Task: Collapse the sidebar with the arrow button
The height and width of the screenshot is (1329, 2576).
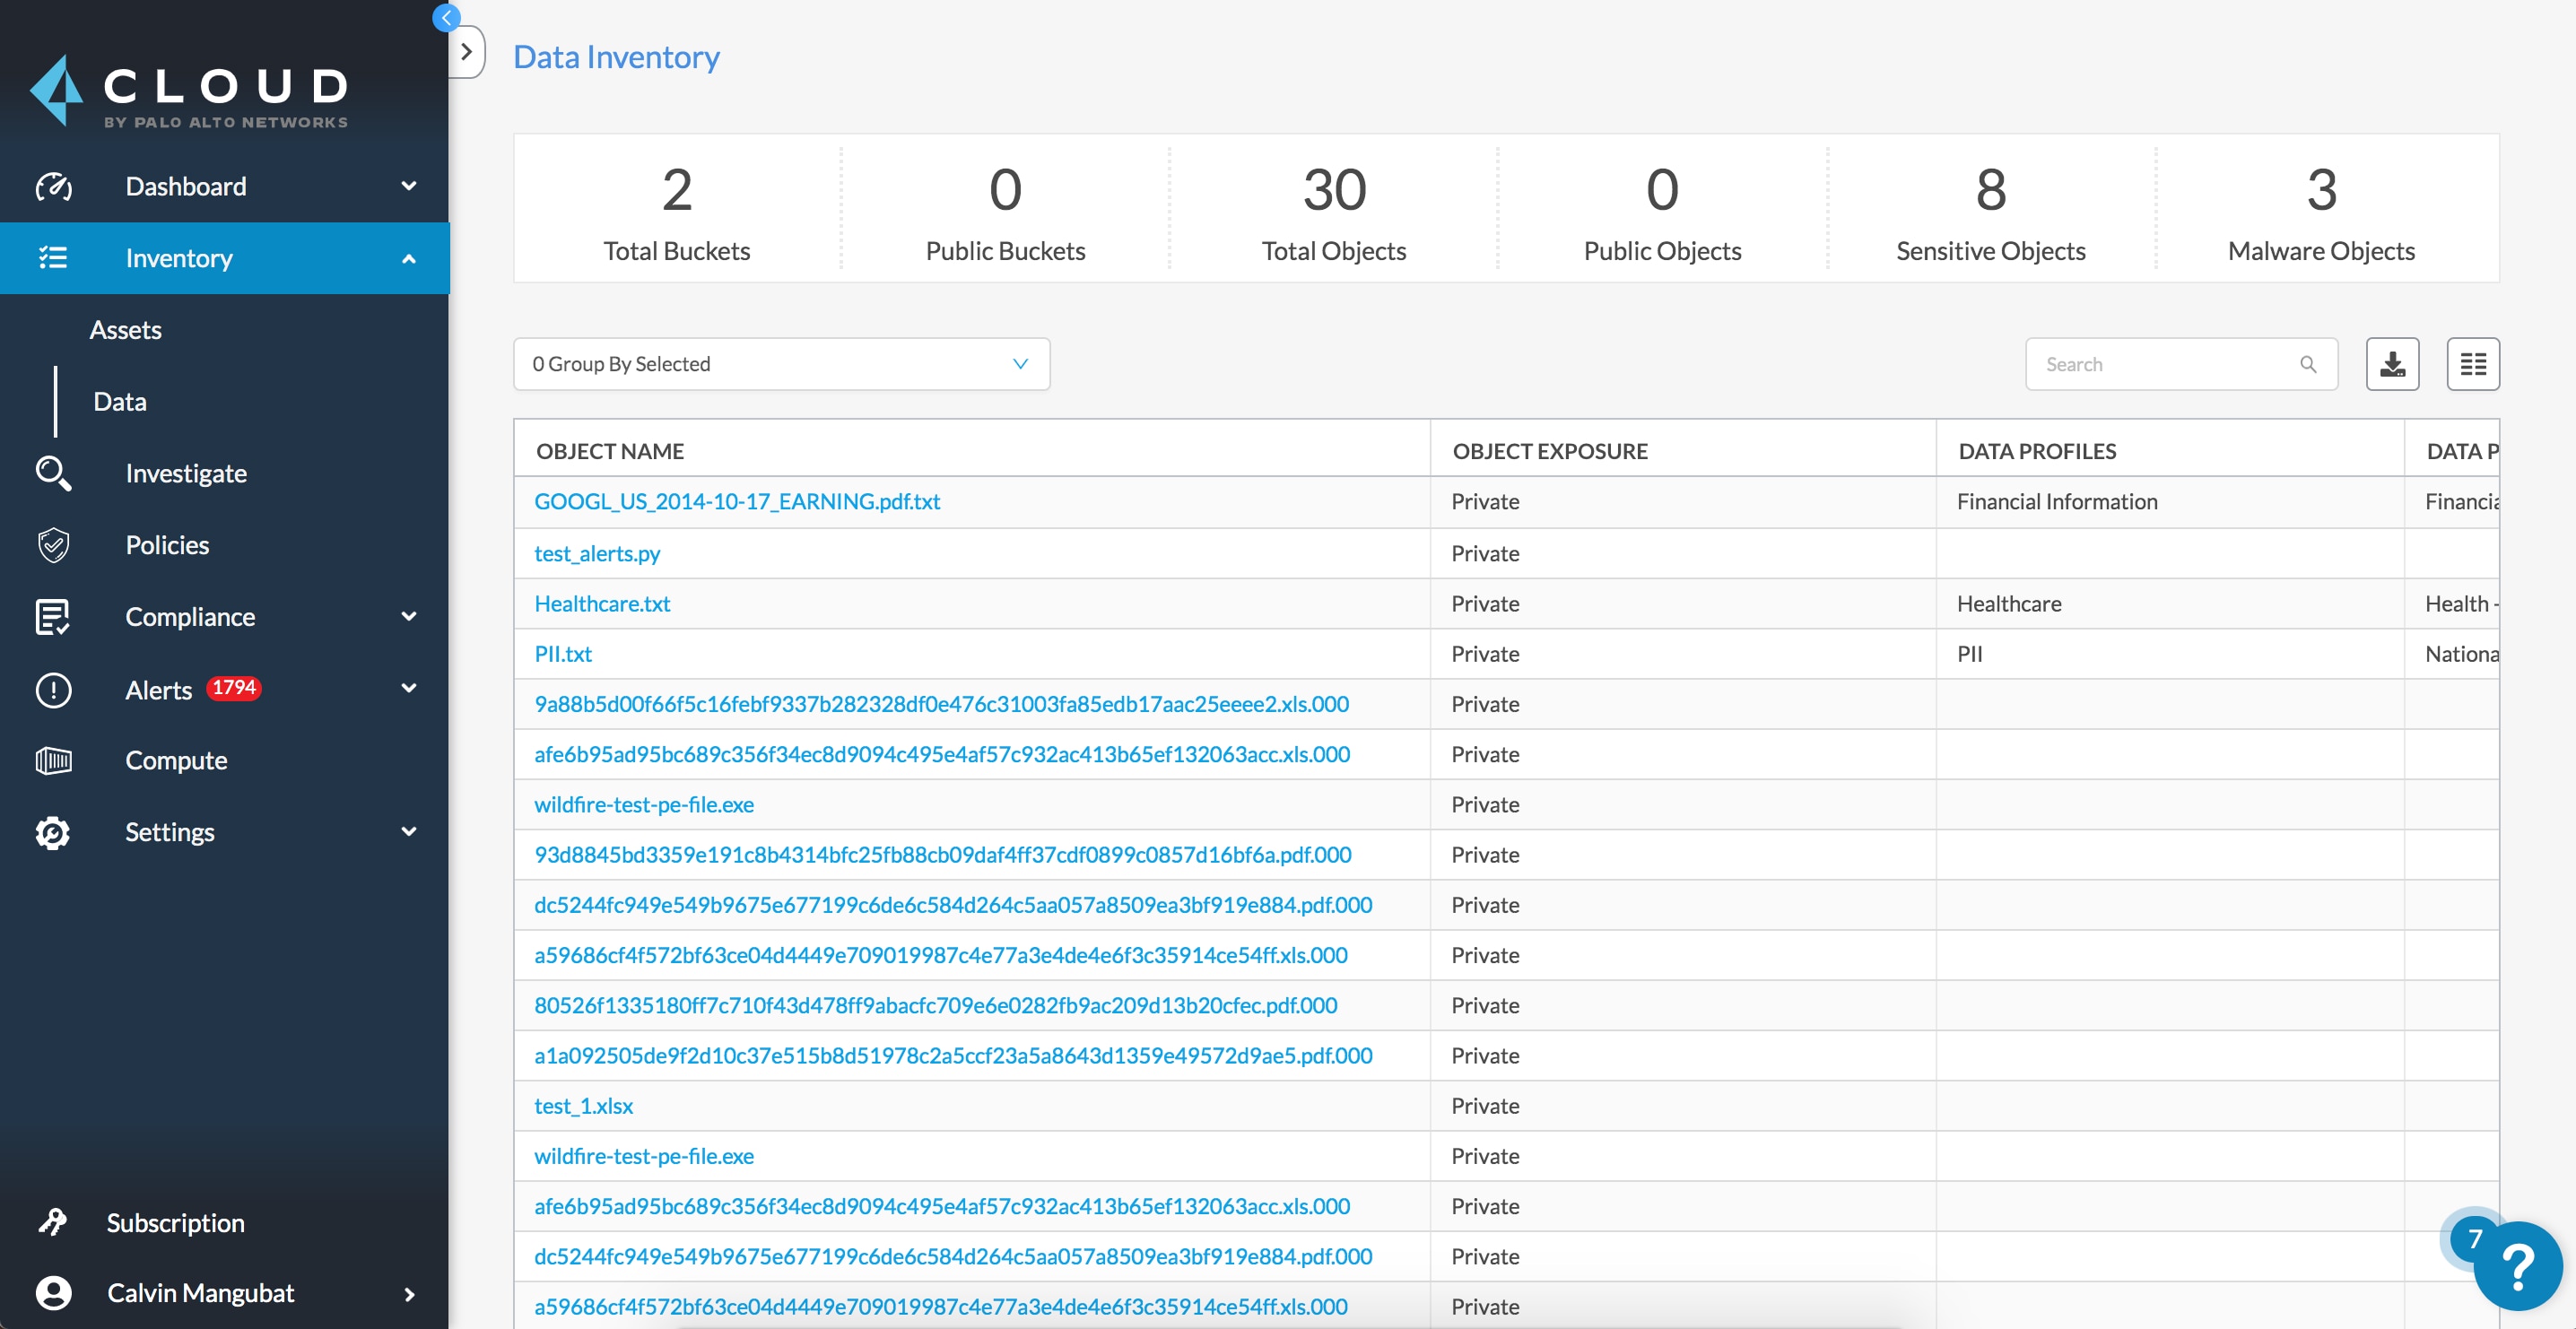Action: [x=446, y=17]
